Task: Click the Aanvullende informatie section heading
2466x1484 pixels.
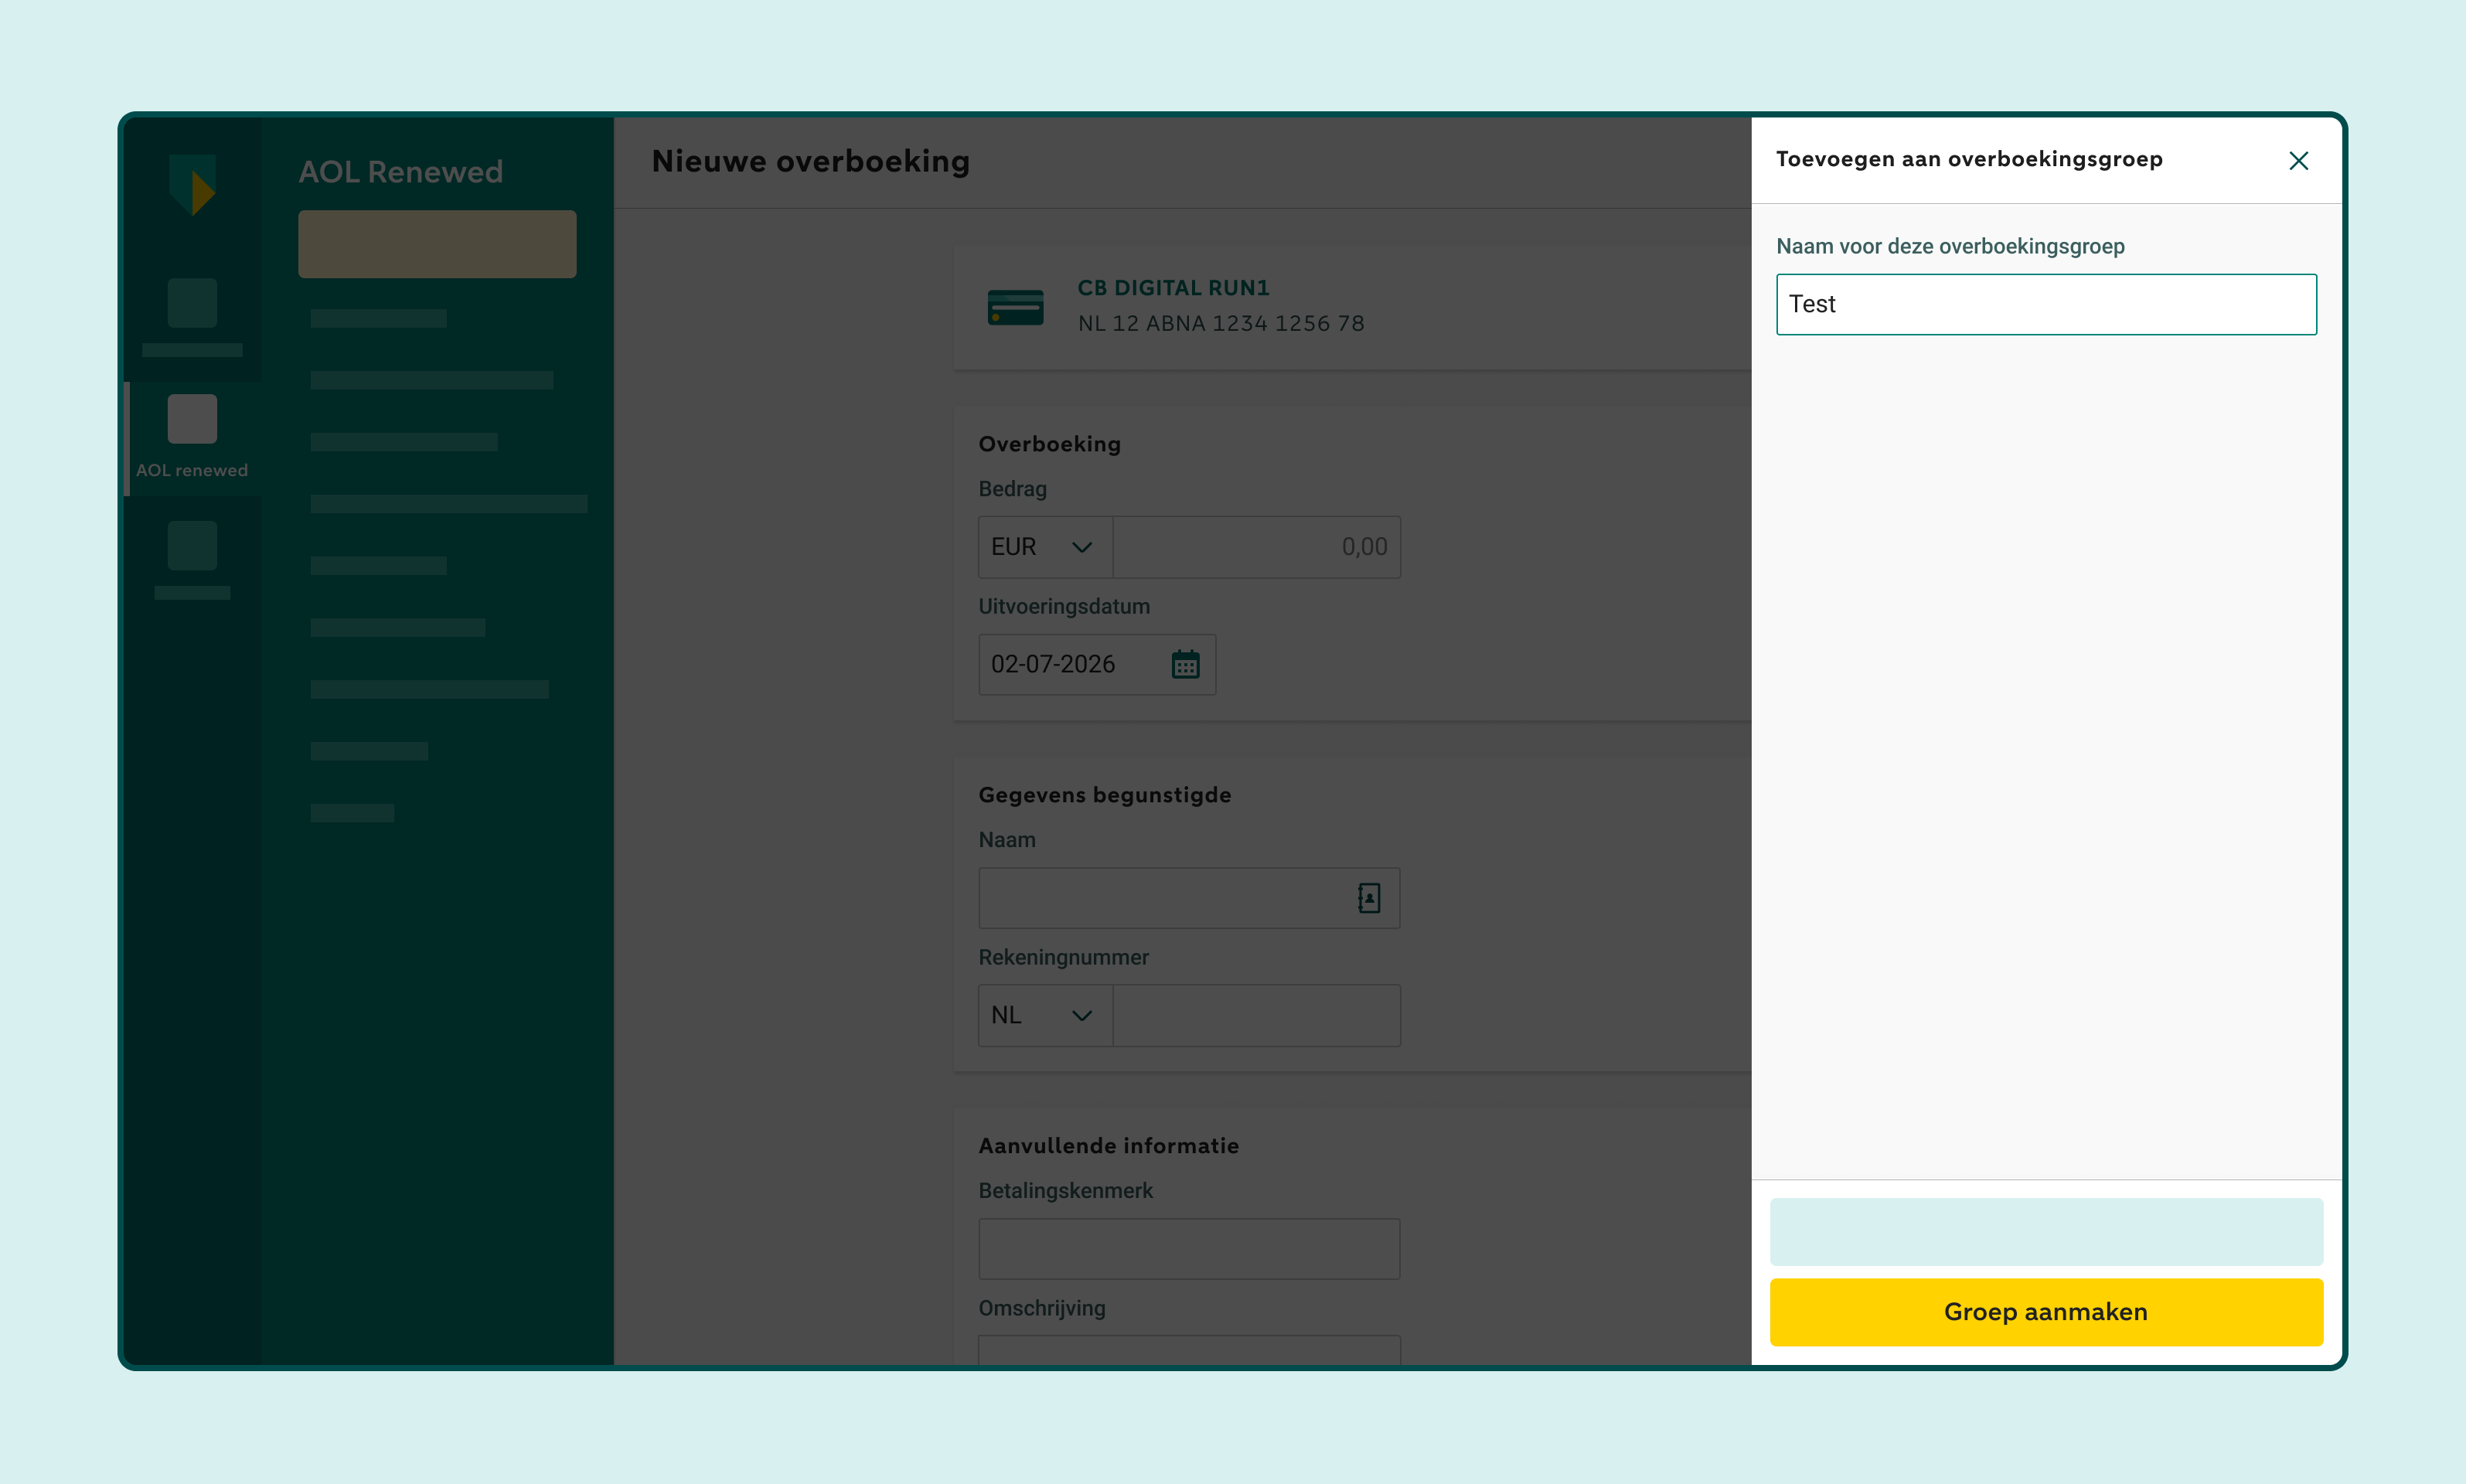Action: (1108, 1146)
